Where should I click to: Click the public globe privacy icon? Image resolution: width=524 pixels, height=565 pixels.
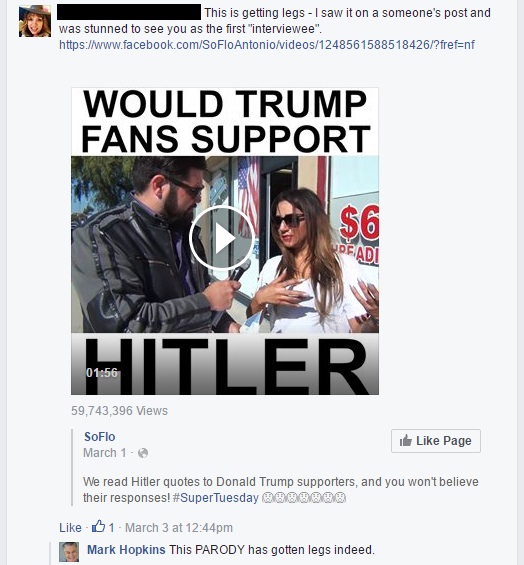(x=143, y=453)
